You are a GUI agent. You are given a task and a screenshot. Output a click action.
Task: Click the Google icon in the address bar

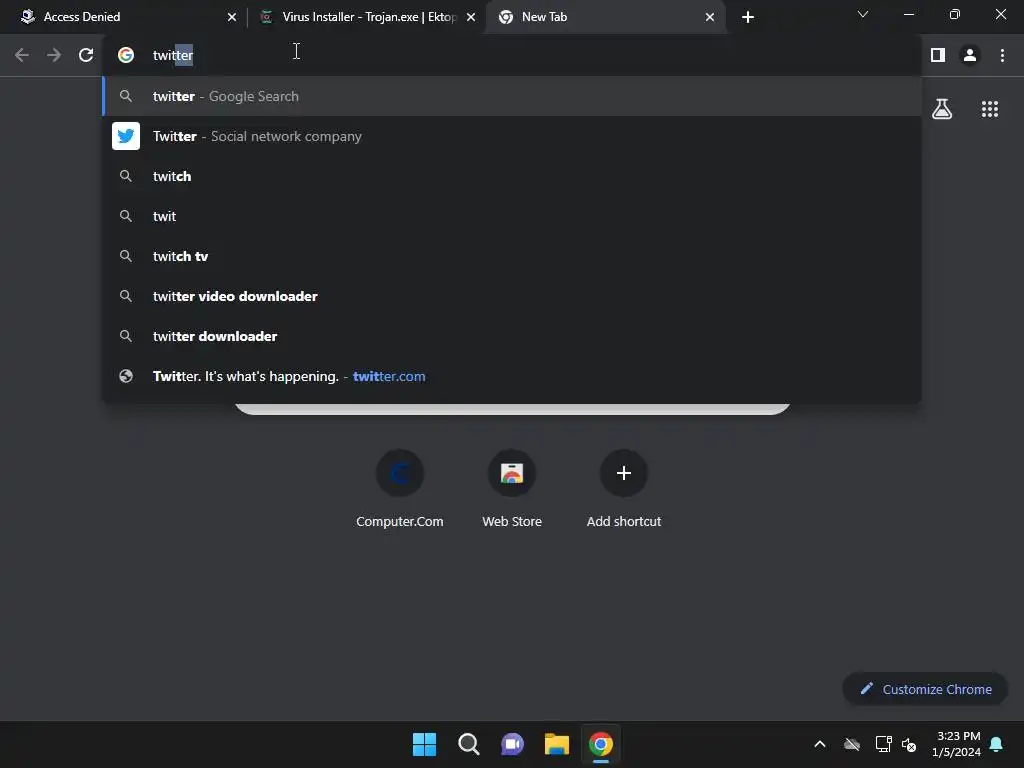126,56
